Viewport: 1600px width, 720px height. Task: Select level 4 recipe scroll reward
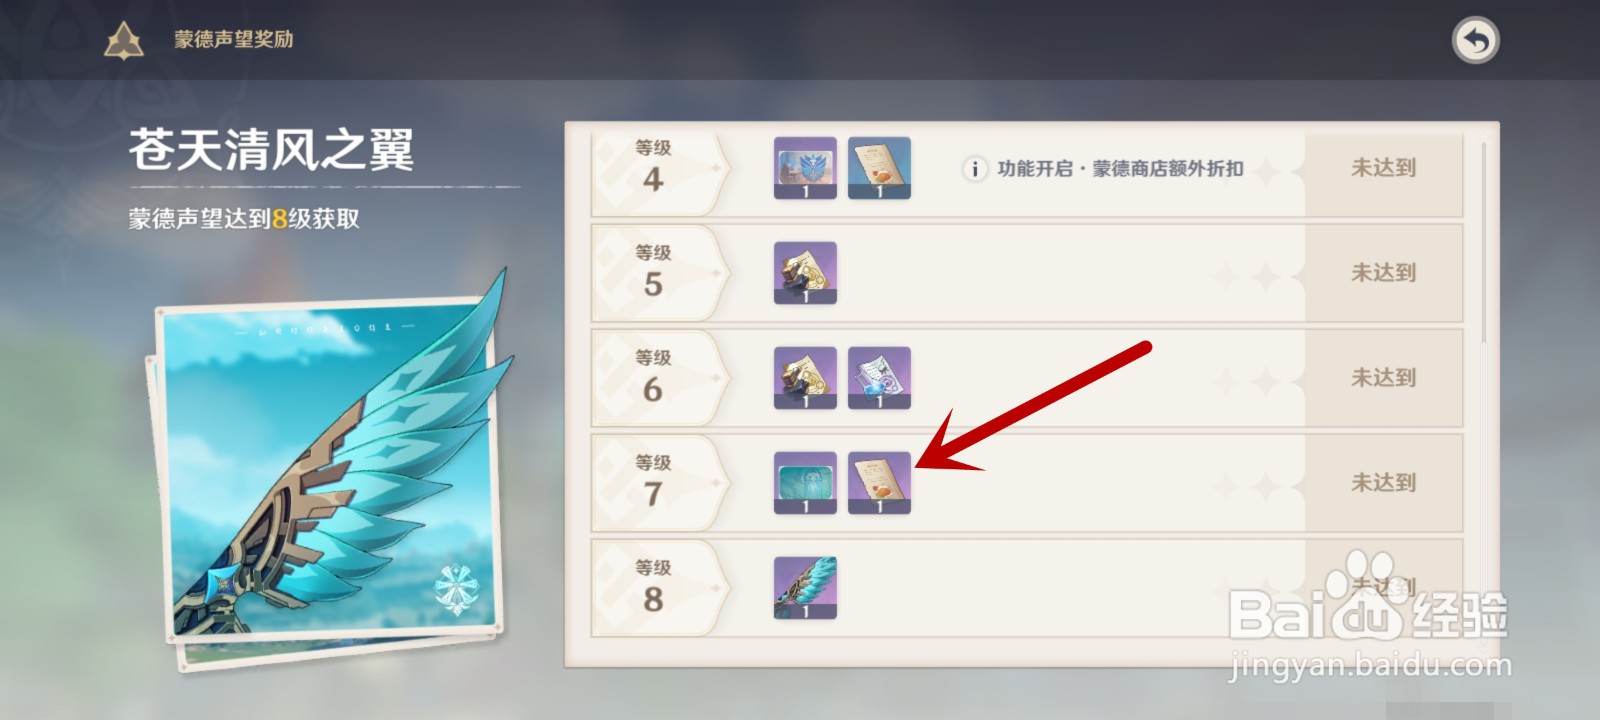tap(879, 168)
